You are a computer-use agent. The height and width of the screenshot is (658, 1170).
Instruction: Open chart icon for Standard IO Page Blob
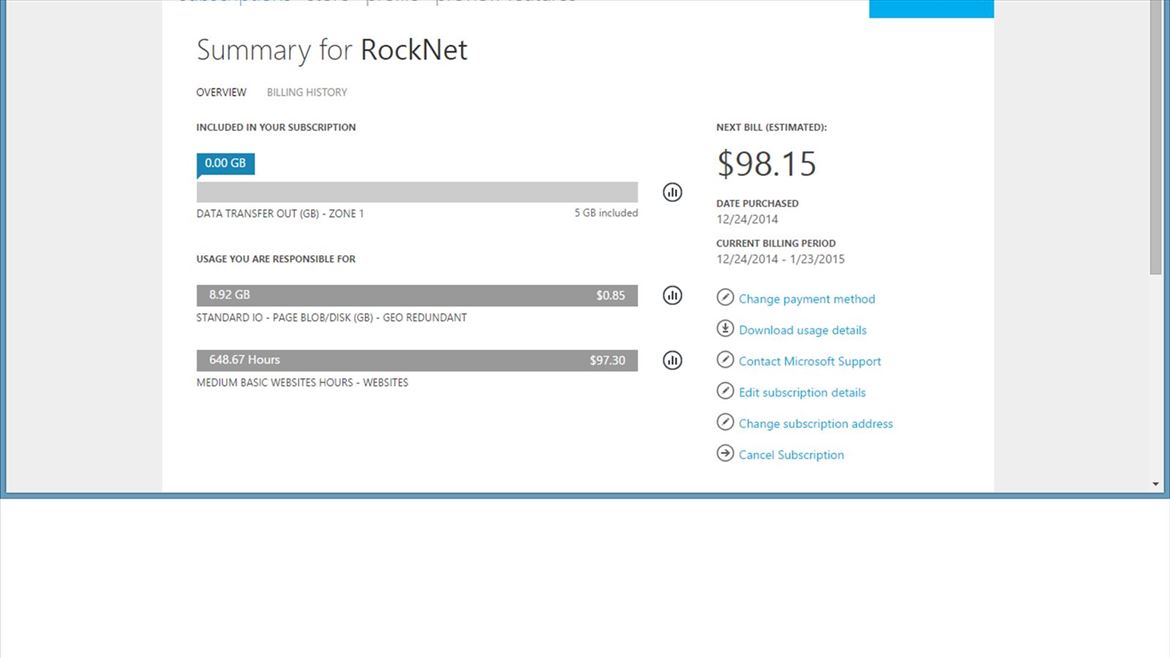pos(672,295)
